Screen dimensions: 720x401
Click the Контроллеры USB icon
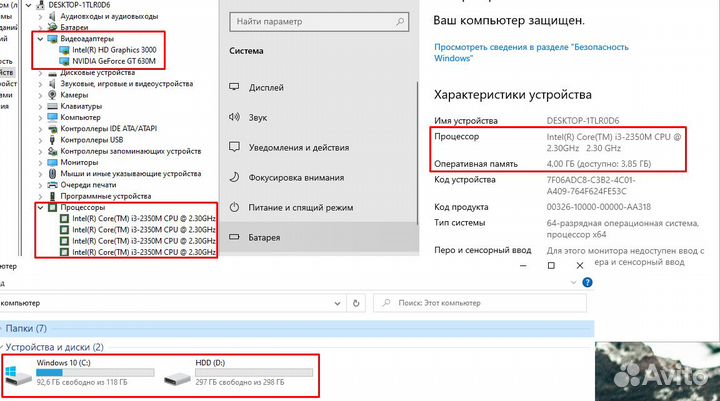tap(52, 140)
